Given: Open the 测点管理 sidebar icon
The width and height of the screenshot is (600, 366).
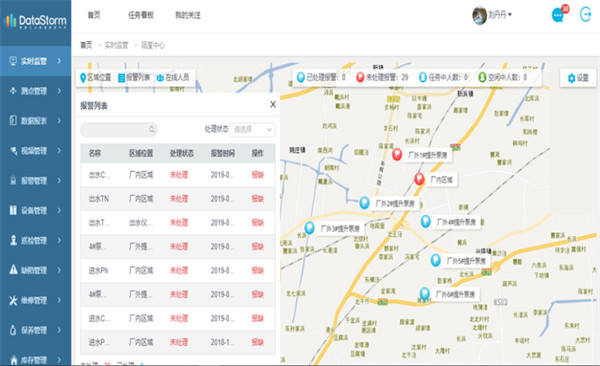Looking at the screenshot, I should [13, 91].
